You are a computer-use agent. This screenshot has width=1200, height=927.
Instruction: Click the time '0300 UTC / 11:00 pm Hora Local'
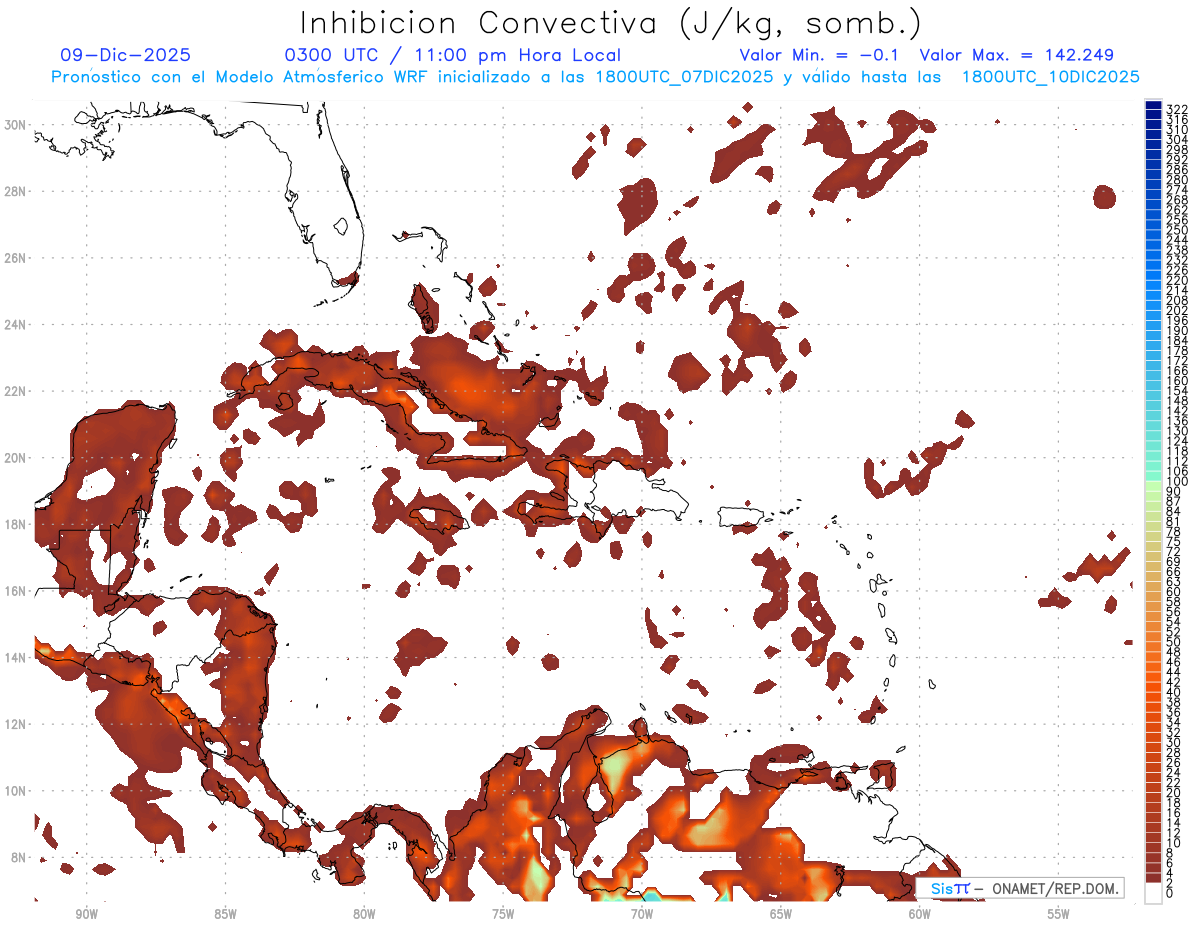(x=453, y=55)
